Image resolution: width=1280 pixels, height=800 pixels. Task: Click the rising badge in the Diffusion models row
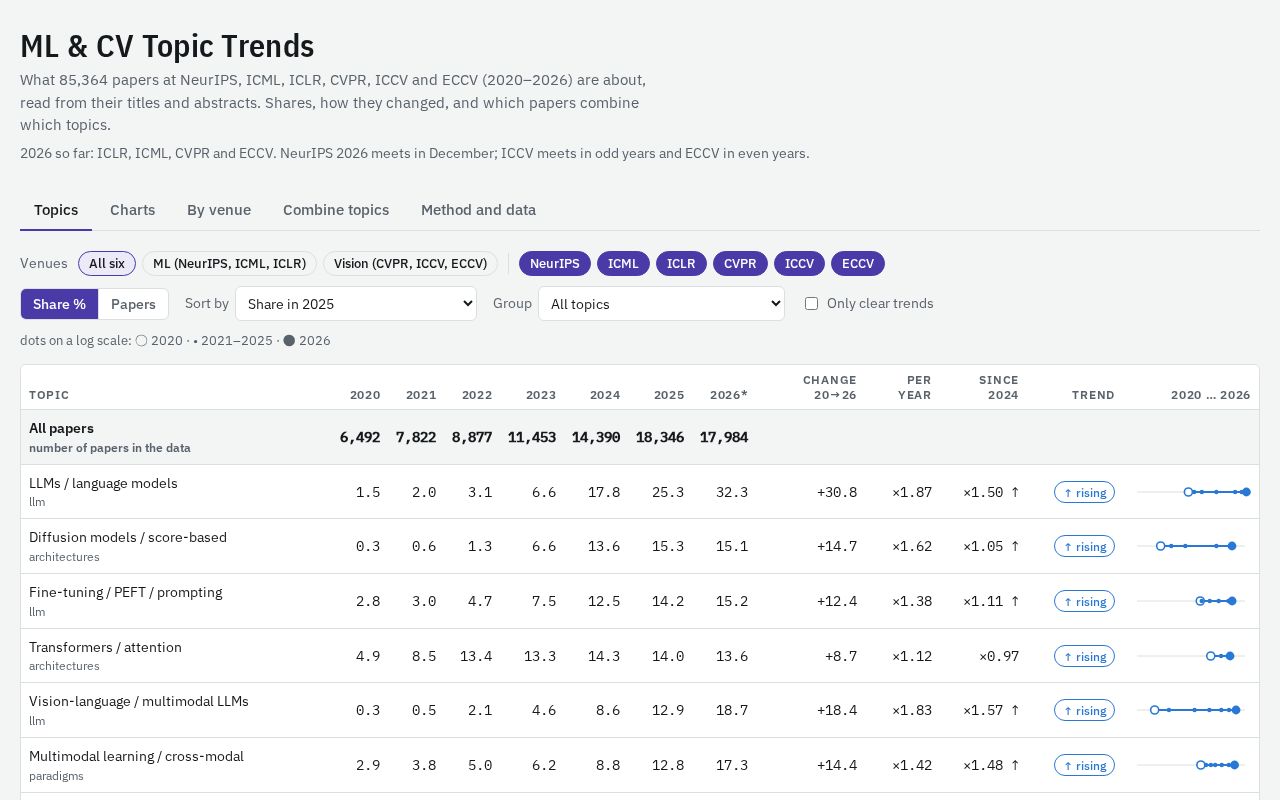(x=1084, y=546)
